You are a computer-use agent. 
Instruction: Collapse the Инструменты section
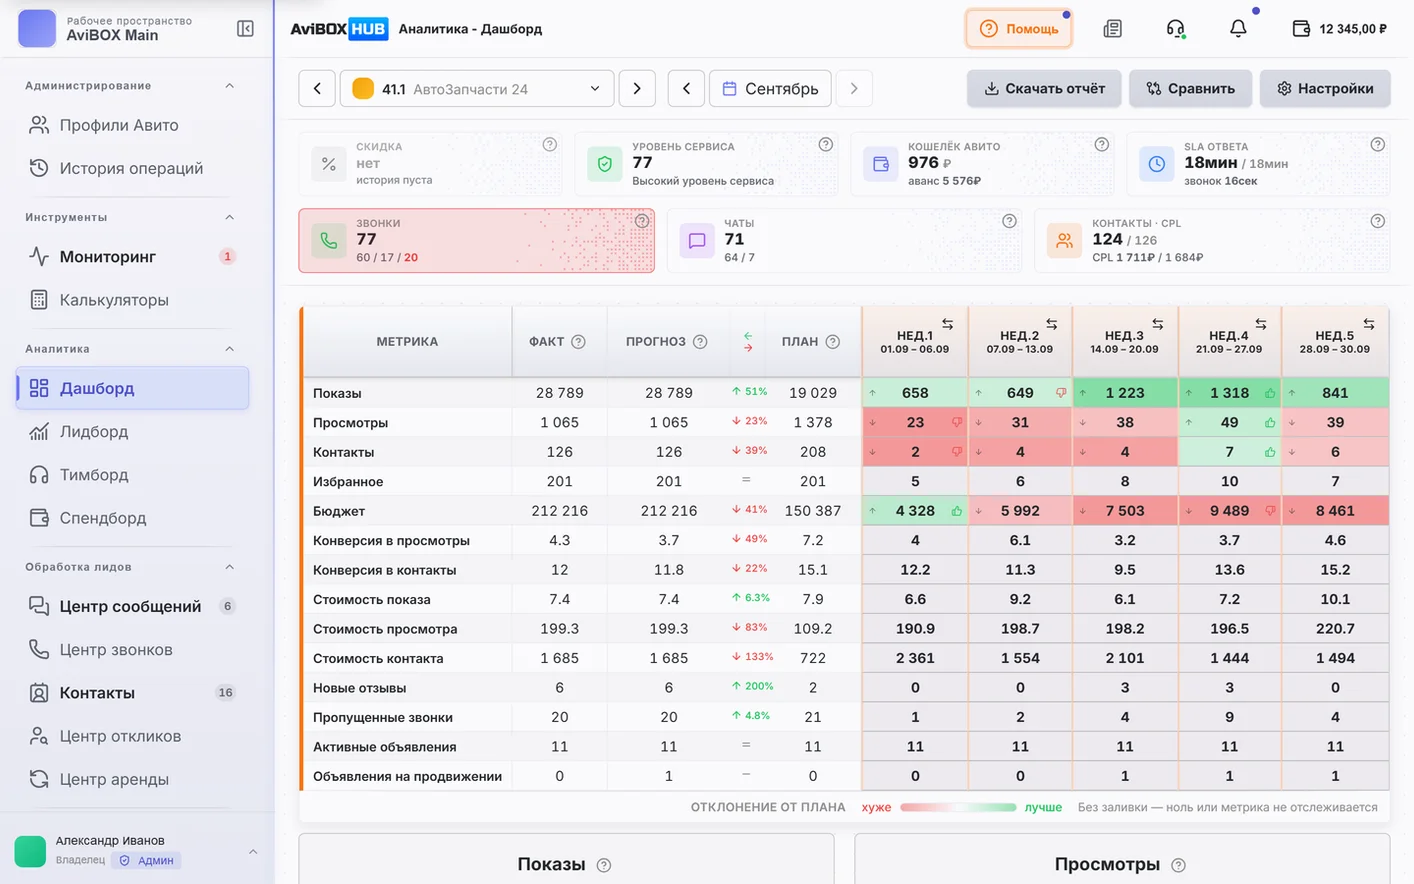[x=230, y=217]
